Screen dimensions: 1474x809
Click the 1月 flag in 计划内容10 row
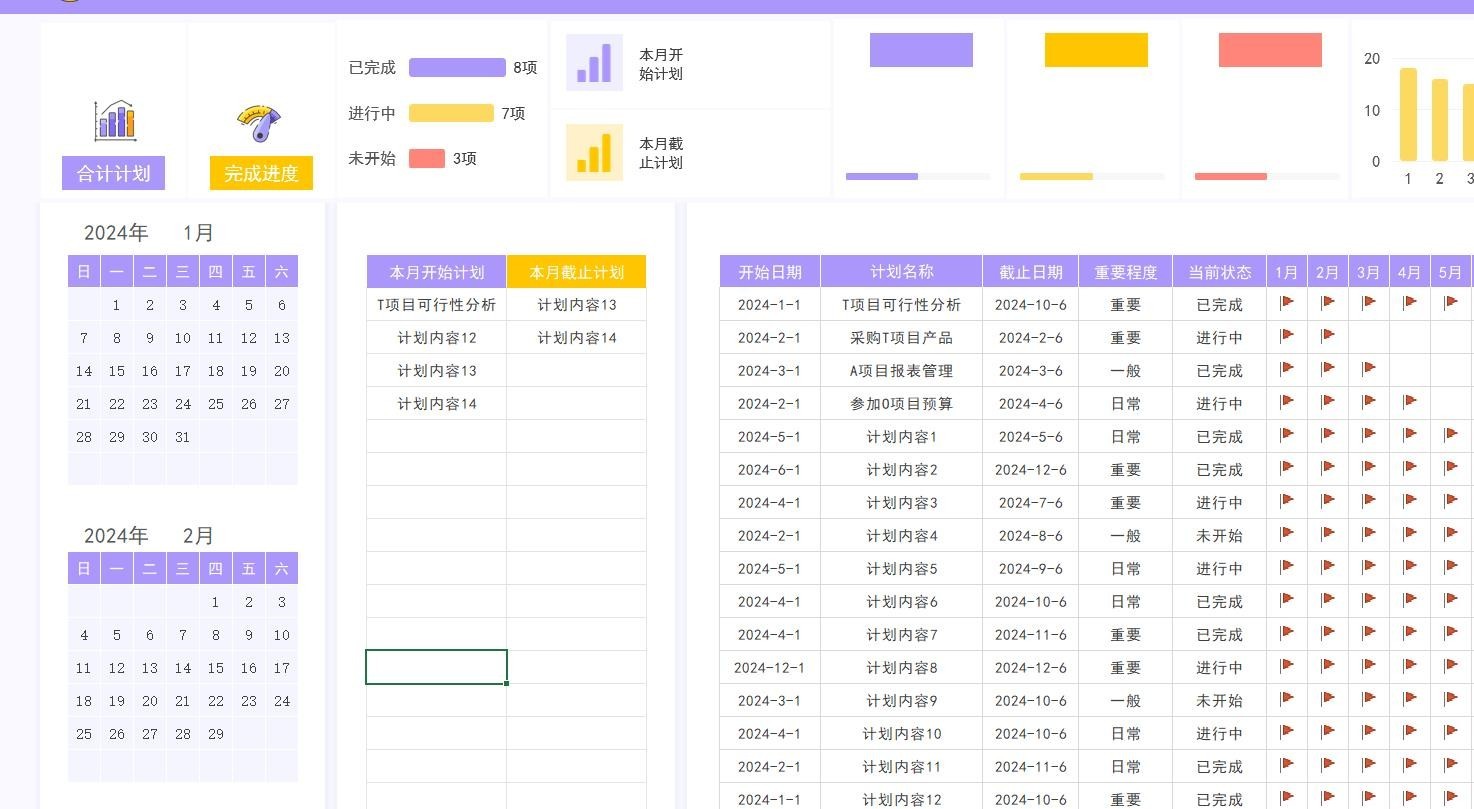click(x=1287, y=731)
